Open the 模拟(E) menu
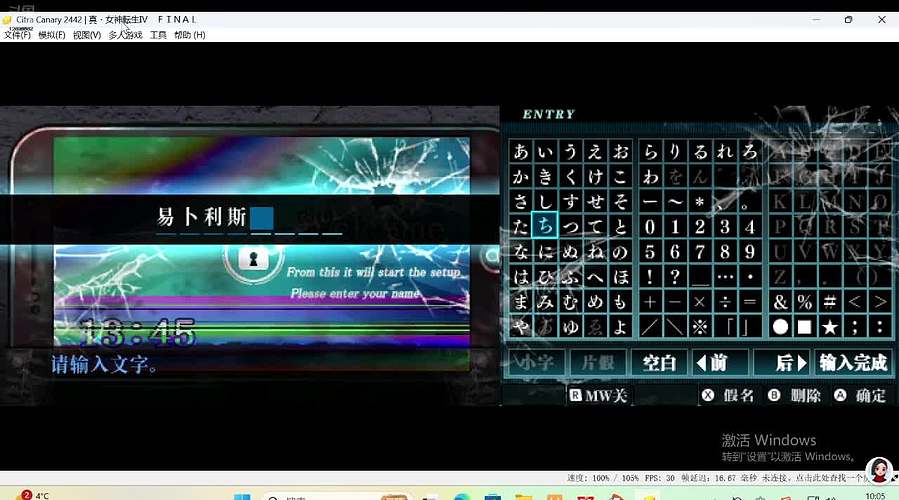 coord(52,35)
